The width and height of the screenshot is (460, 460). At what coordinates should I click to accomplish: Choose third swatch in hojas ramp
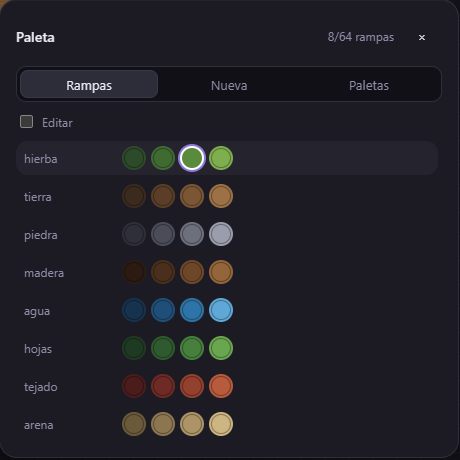(x=192, y=348)
